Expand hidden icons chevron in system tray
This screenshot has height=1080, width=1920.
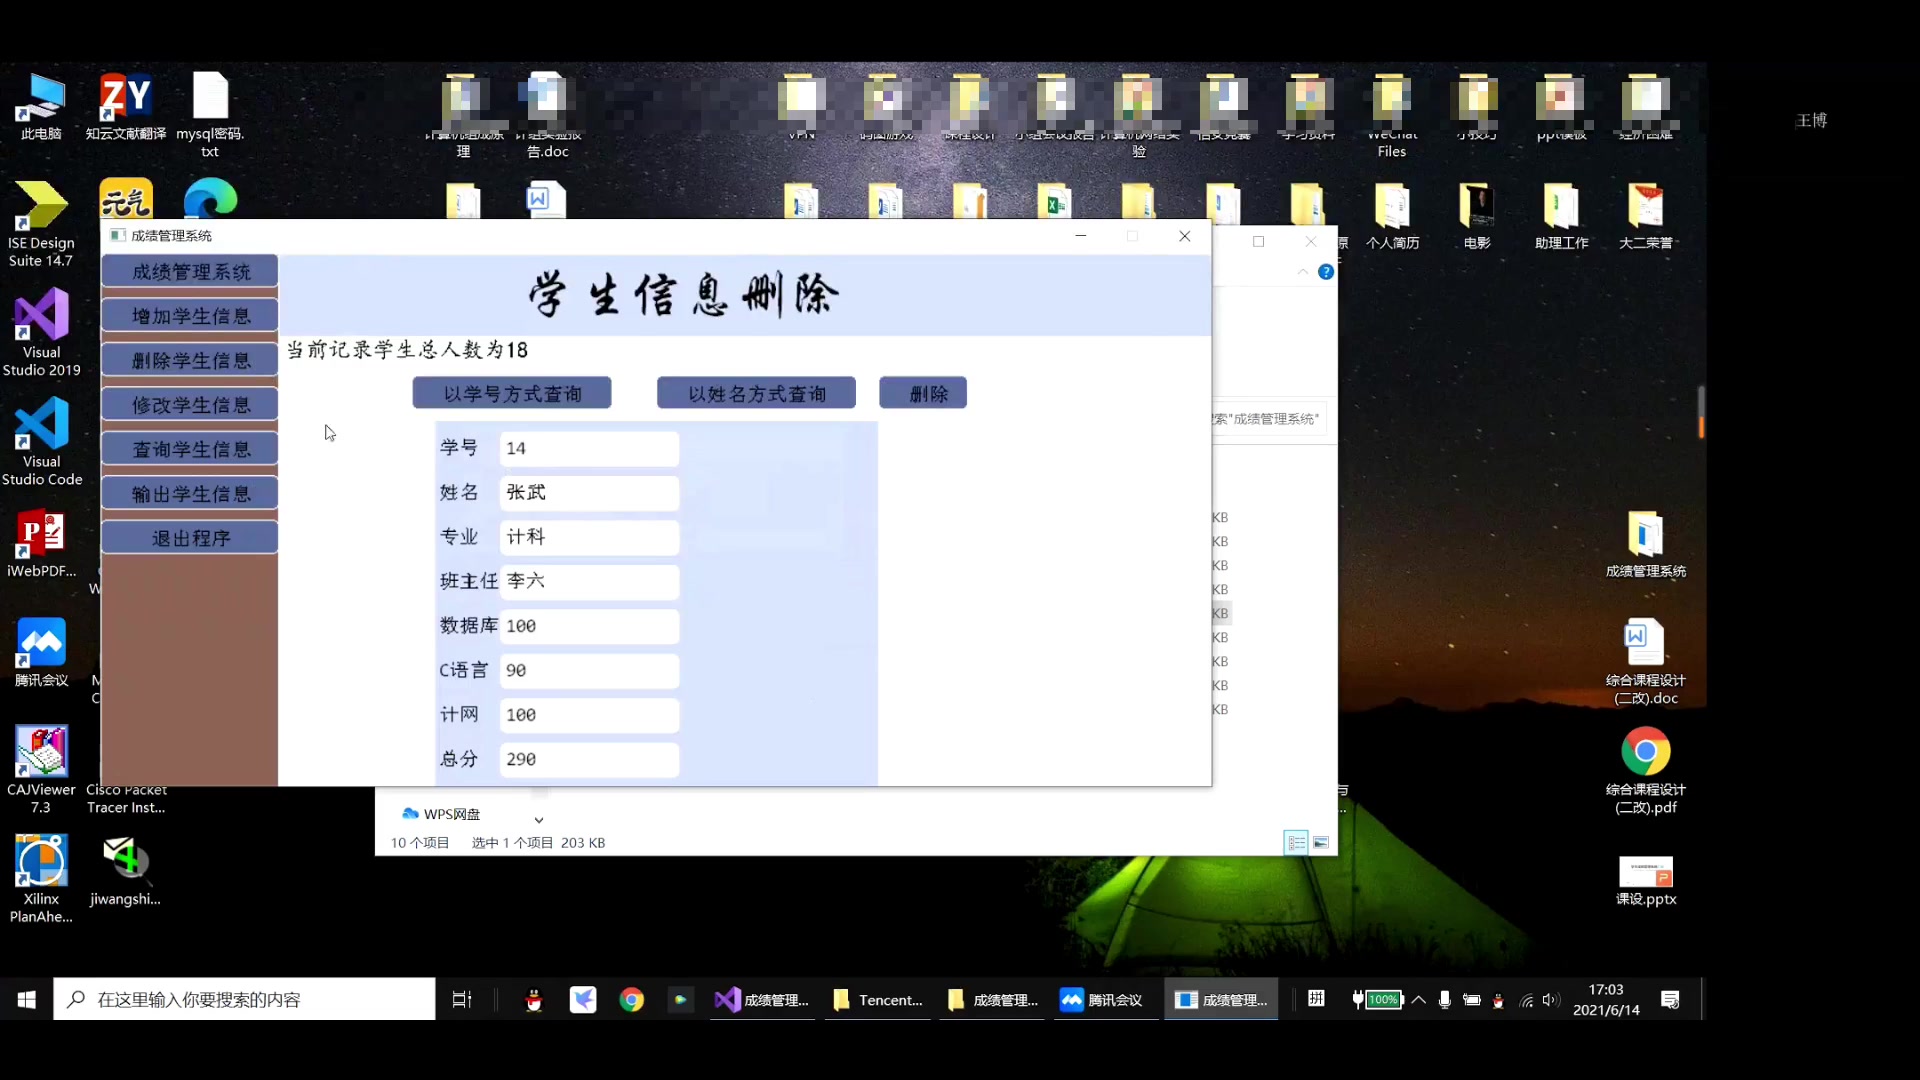point(1419,1000)
